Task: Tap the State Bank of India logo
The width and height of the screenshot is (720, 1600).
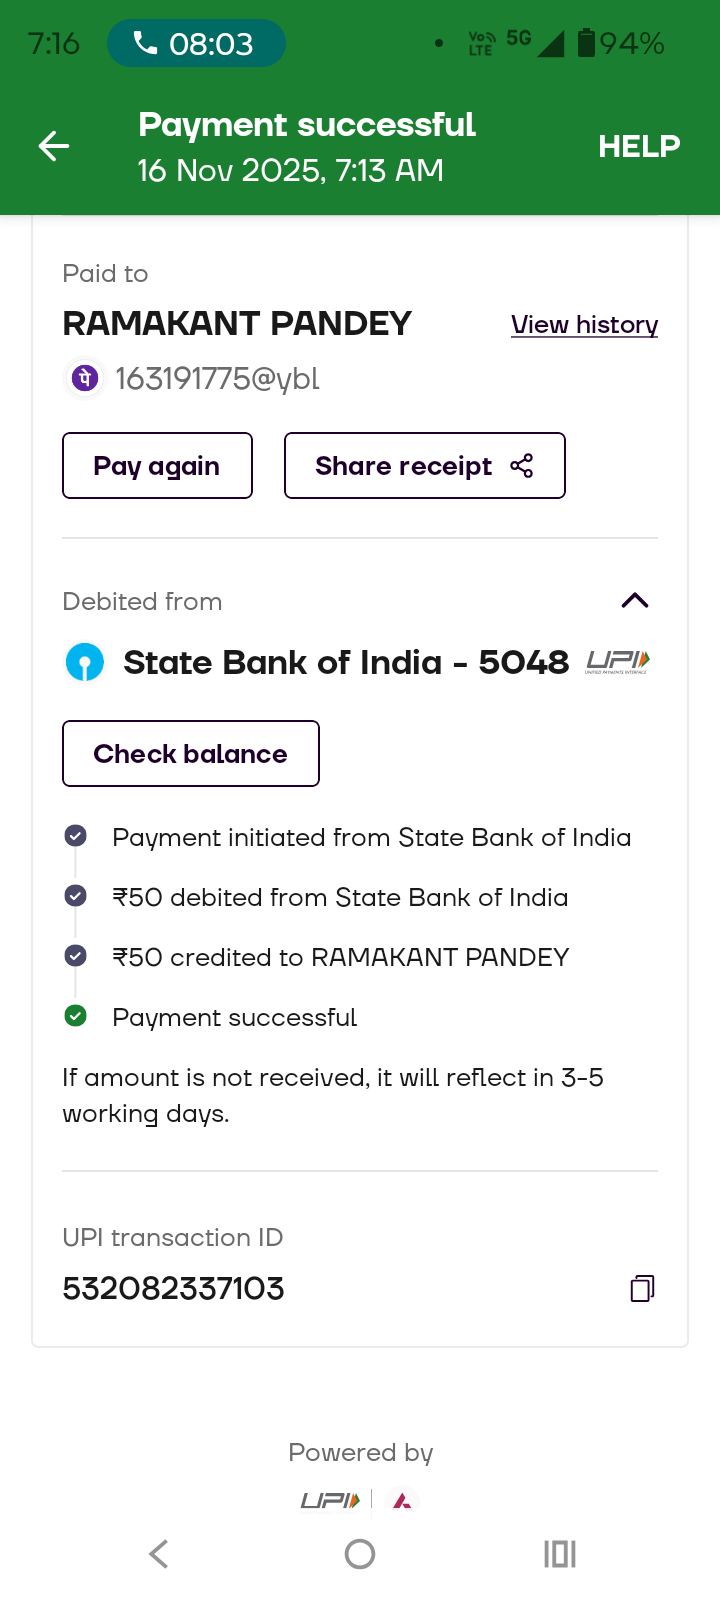Action: (85, 662)
